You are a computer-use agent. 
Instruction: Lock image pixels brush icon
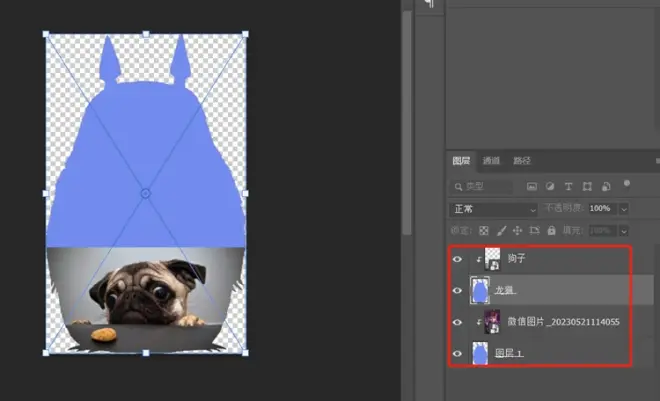501,231
